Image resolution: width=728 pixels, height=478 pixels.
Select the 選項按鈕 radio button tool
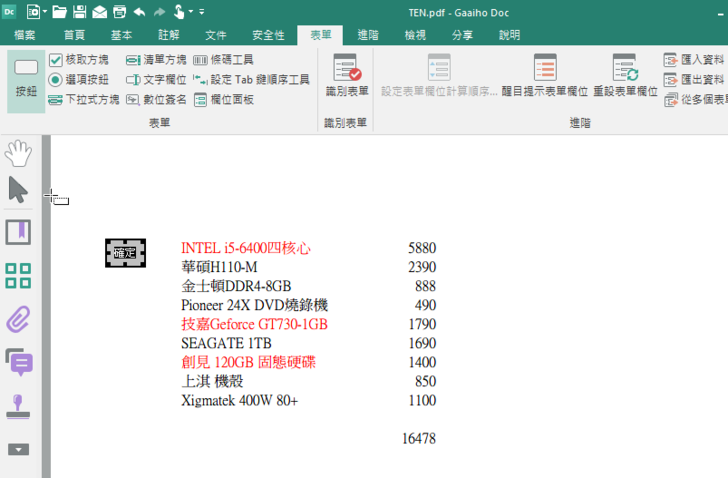79,79
